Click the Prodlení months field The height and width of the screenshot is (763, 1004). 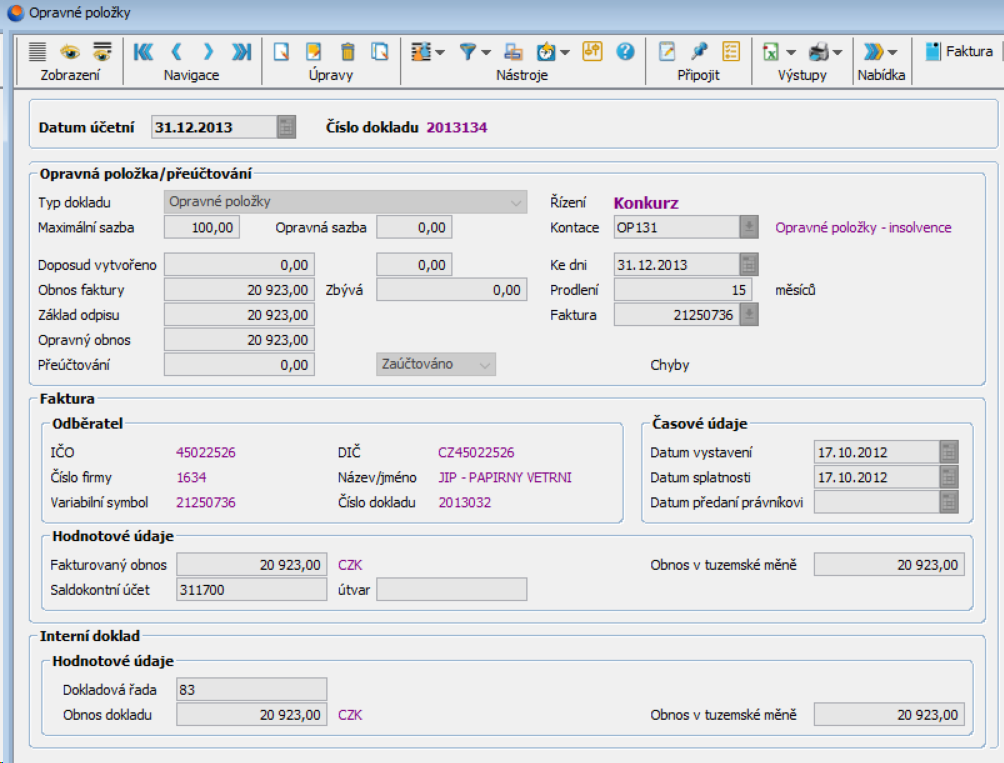coord(685,290)
